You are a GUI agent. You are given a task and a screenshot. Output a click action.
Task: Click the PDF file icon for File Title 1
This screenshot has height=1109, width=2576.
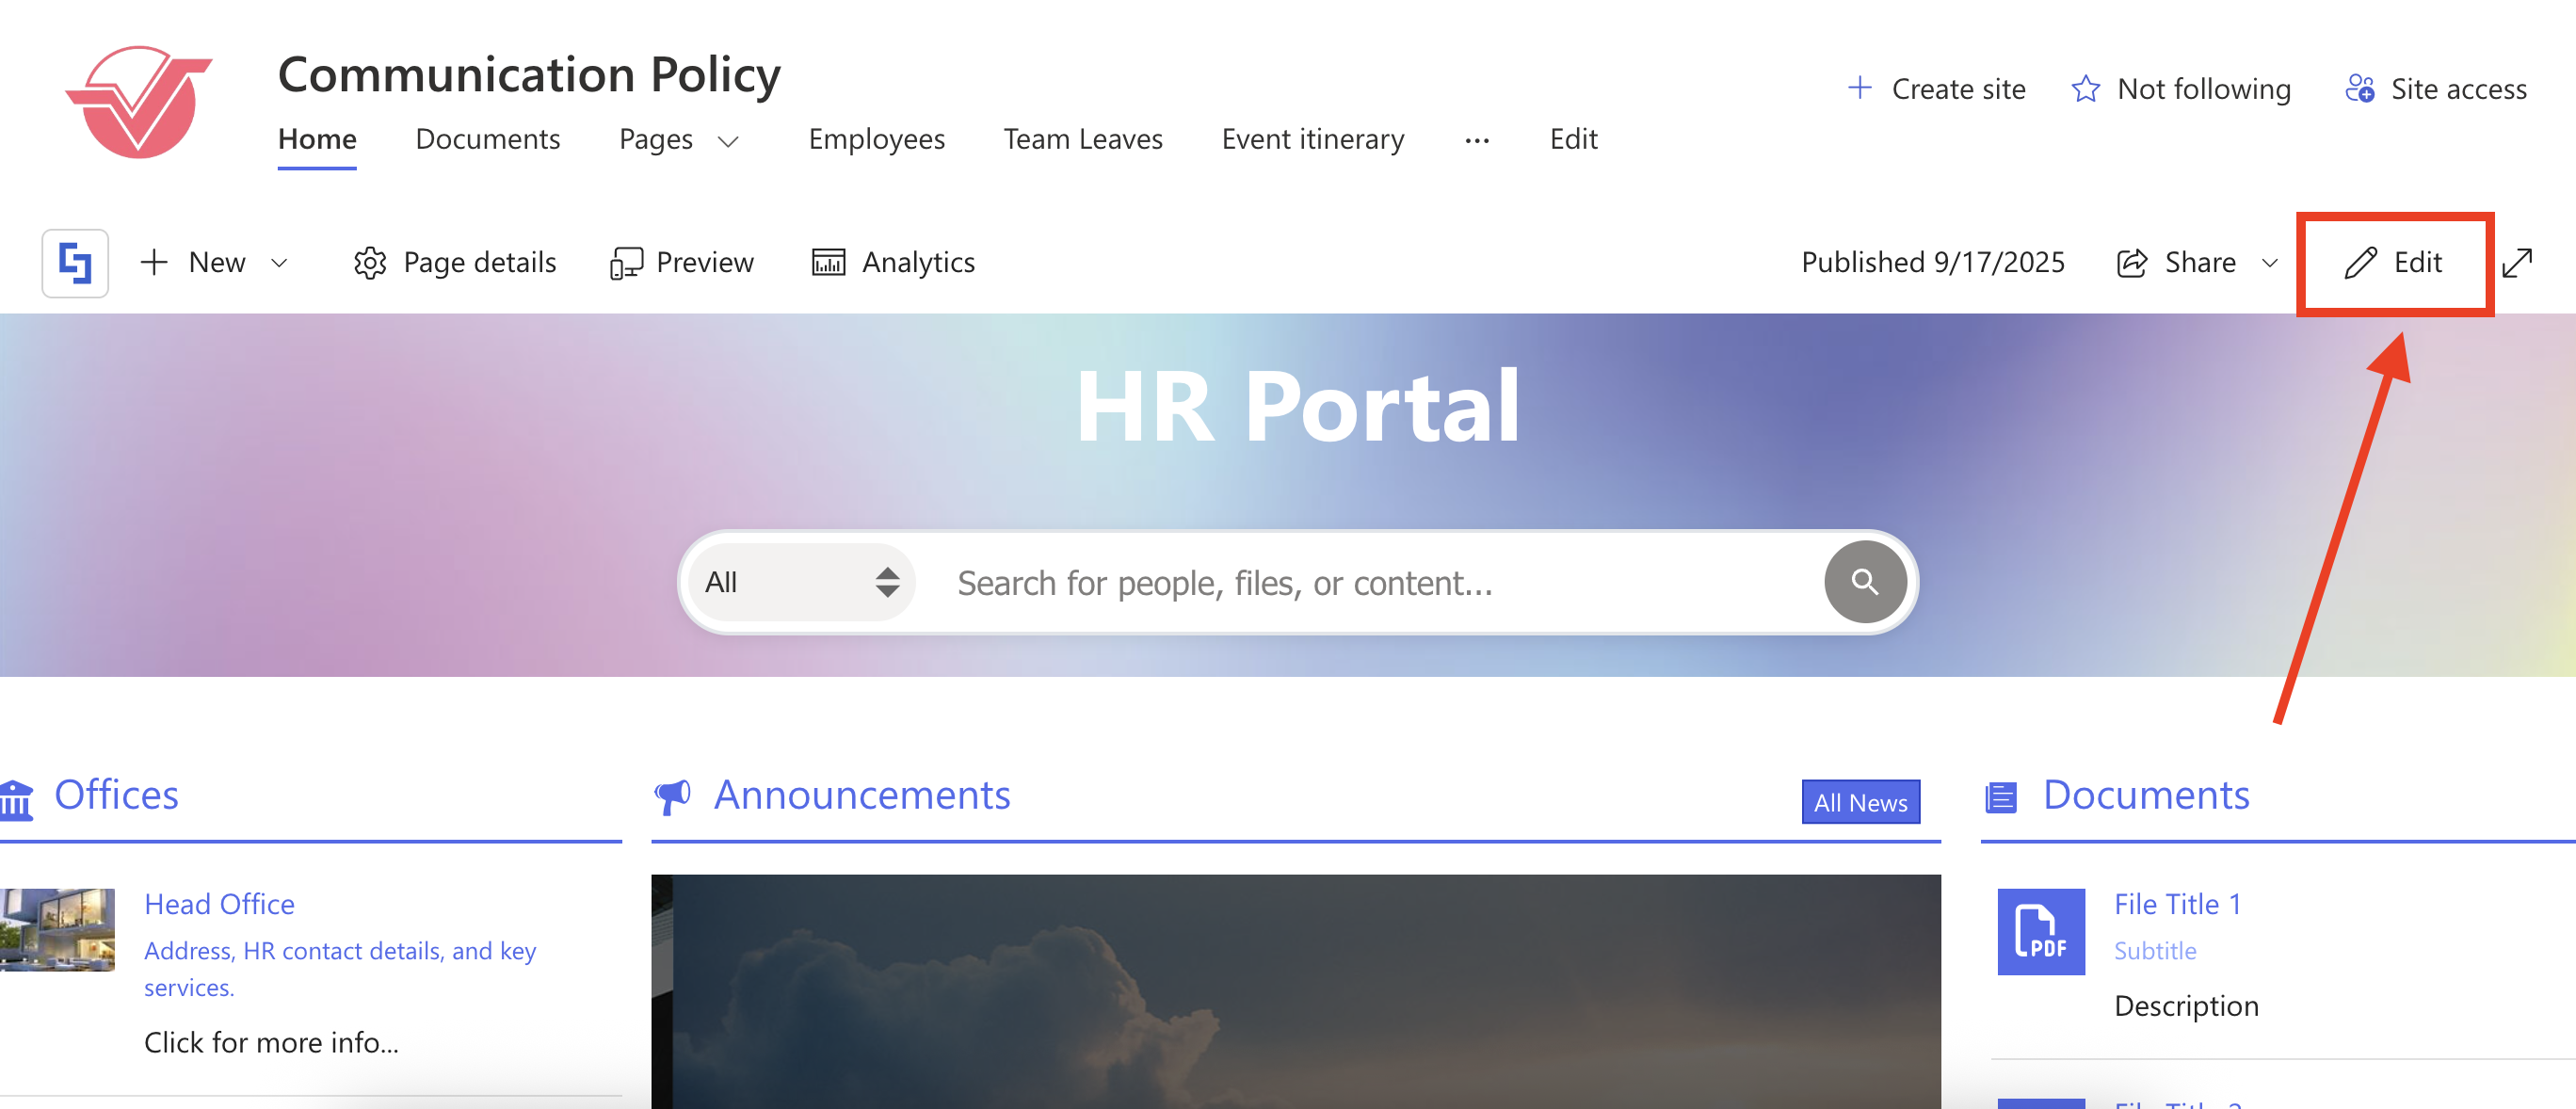coord(2040,931)
